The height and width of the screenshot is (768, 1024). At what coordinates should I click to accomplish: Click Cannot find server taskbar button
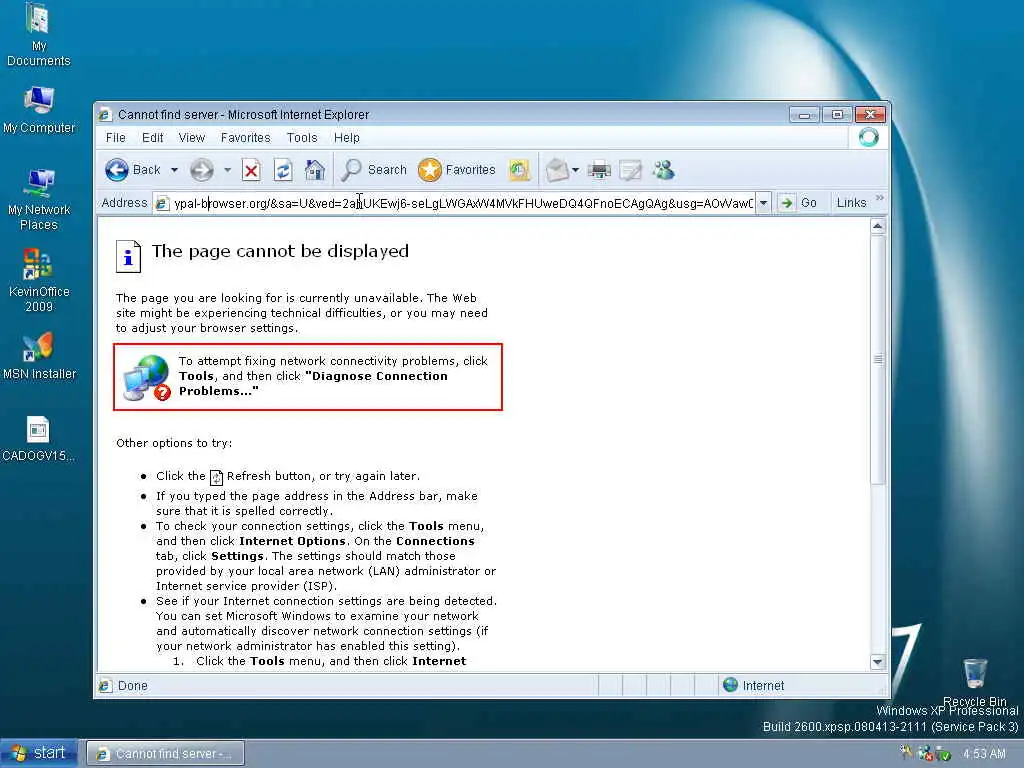166,754
